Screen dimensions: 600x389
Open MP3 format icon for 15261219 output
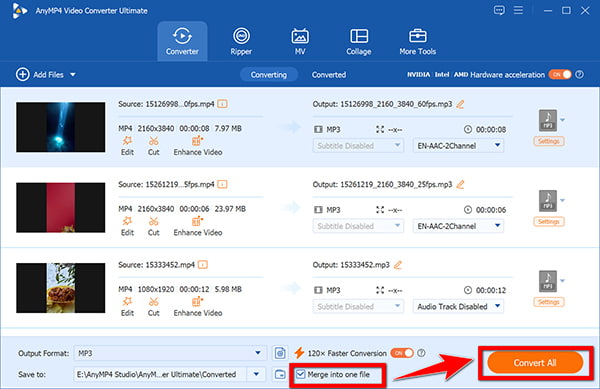click(x=548, y=200)
